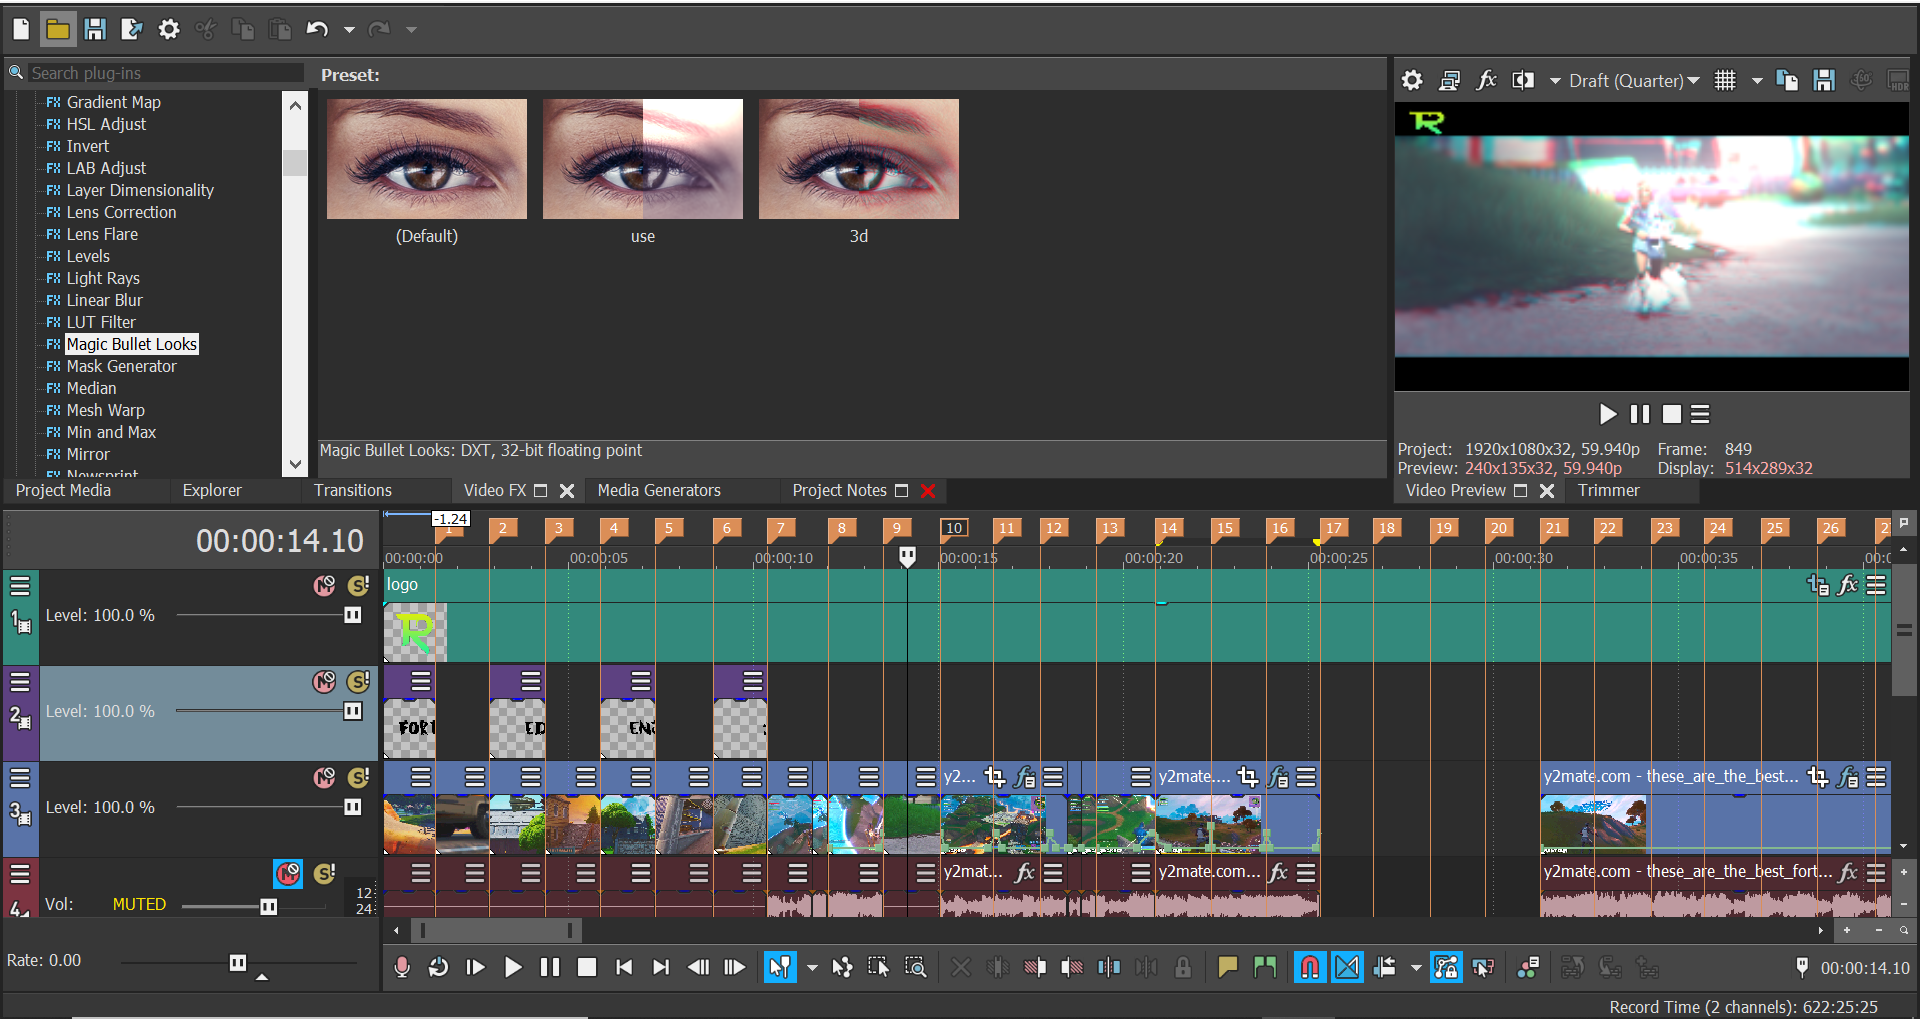The image size is (1920, 1019).
Task: Switch to the Trimmer tab
Action: tap(1608, 490)
